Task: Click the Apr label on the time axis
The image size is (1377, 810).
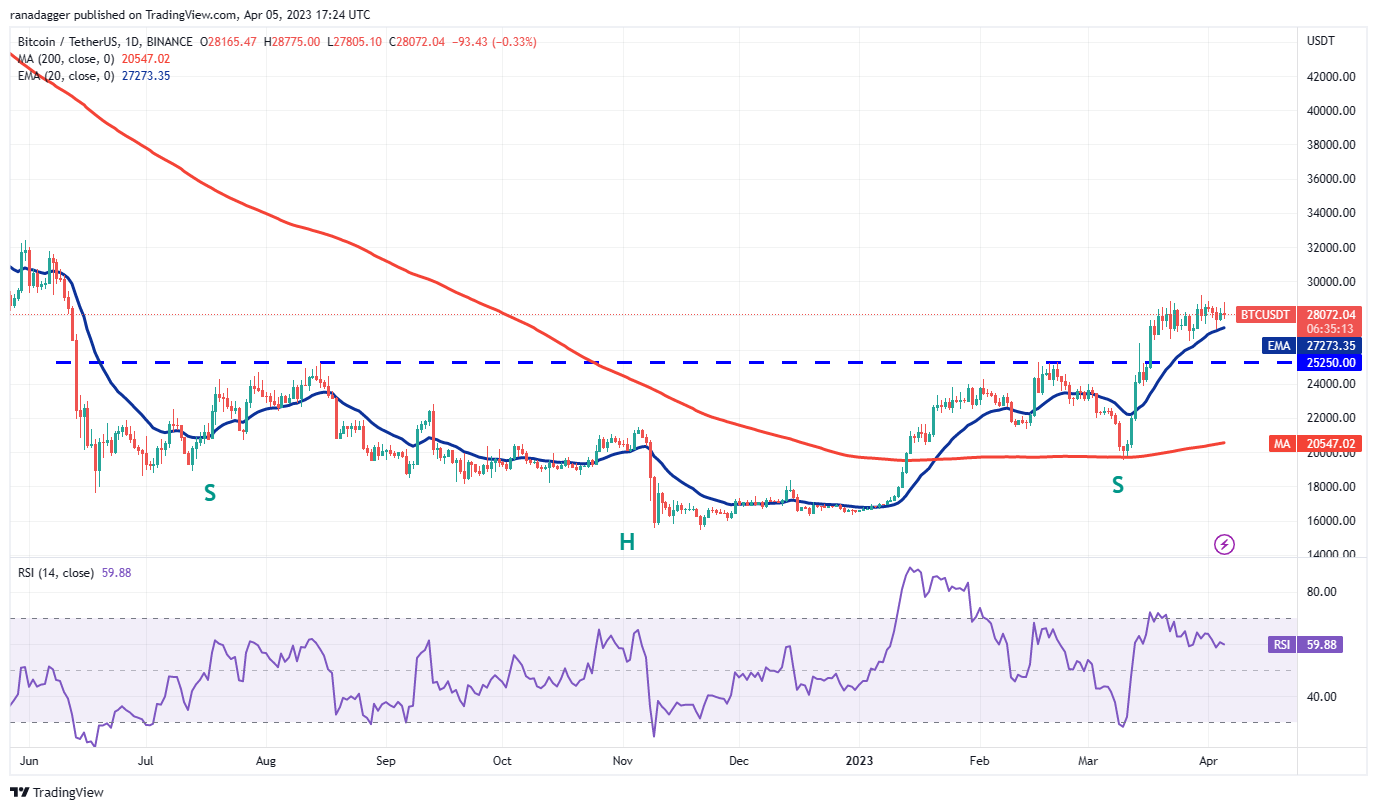Action: point(1210,760)
